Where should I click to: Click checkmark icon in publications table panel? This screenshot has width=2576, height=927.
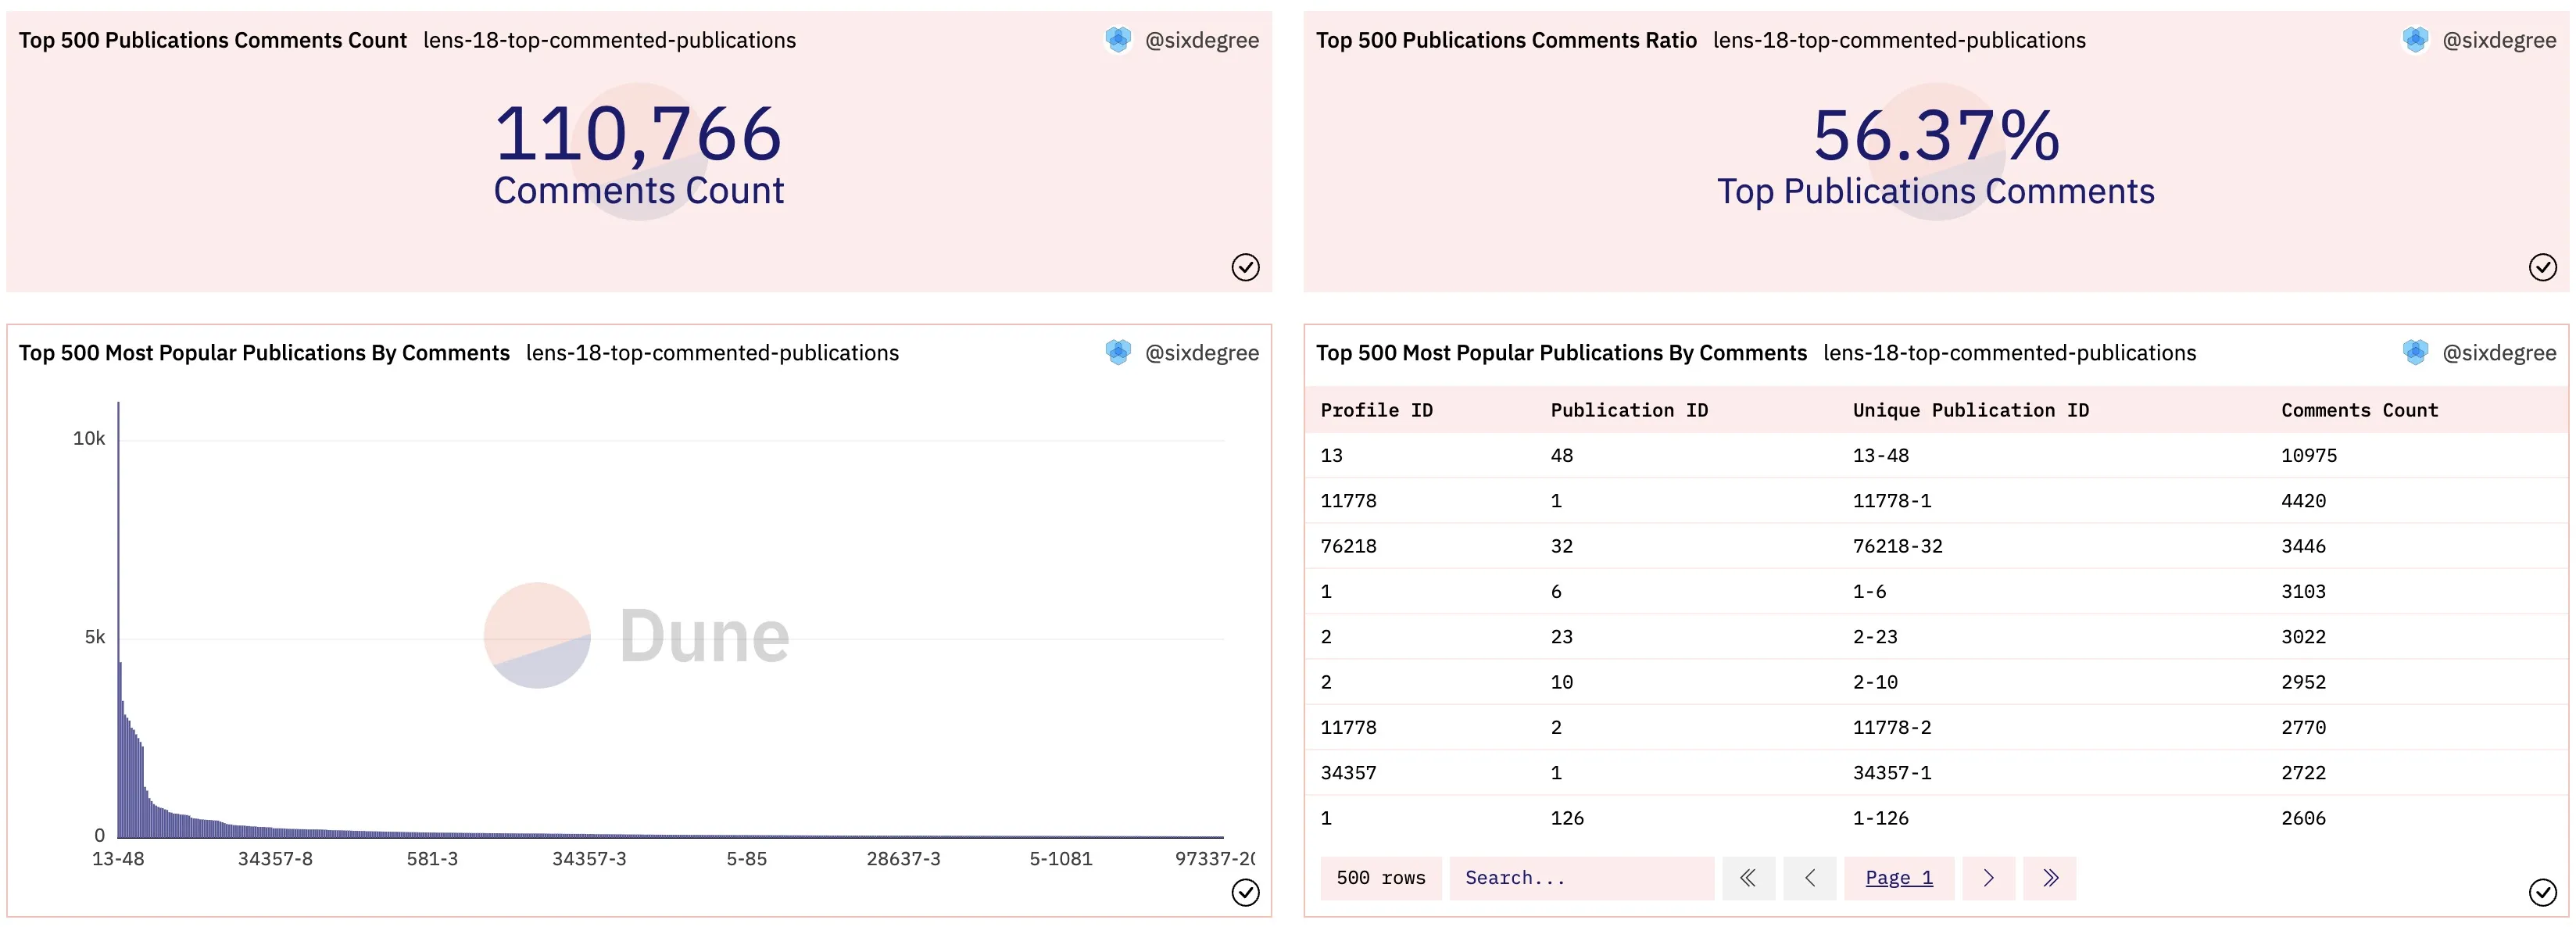[2542, 892]
